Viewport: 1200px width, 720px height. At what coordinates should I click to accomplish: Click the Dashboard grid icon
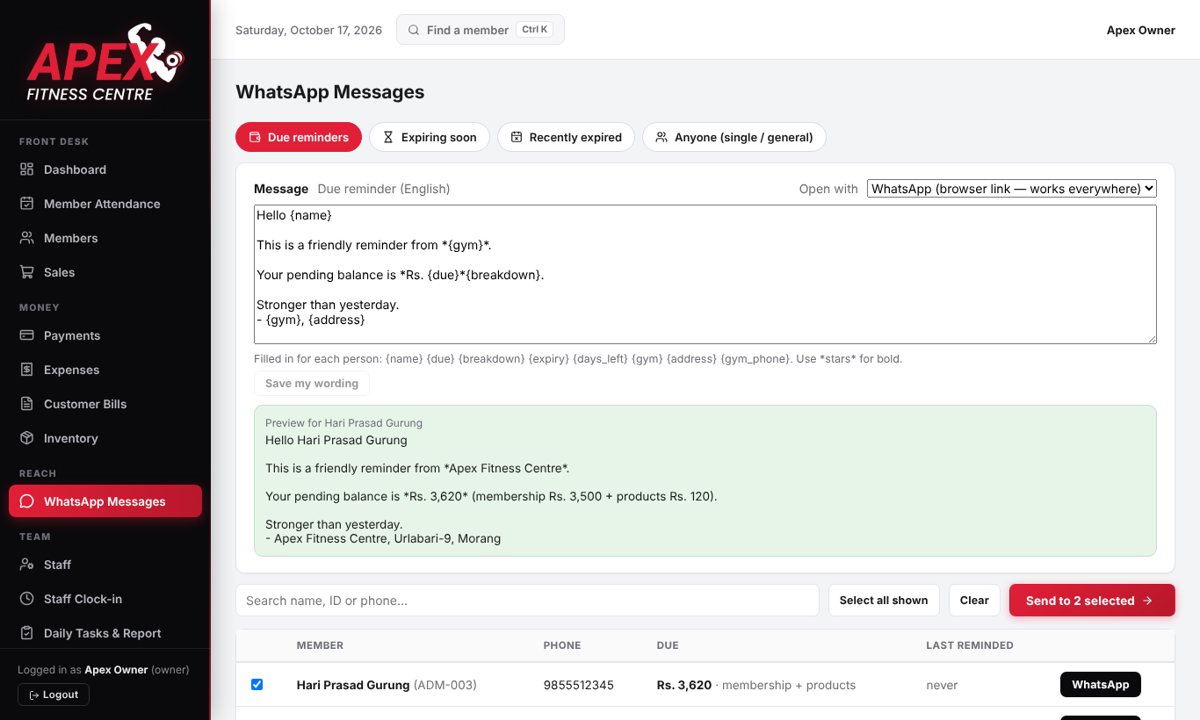click(27, 170)
